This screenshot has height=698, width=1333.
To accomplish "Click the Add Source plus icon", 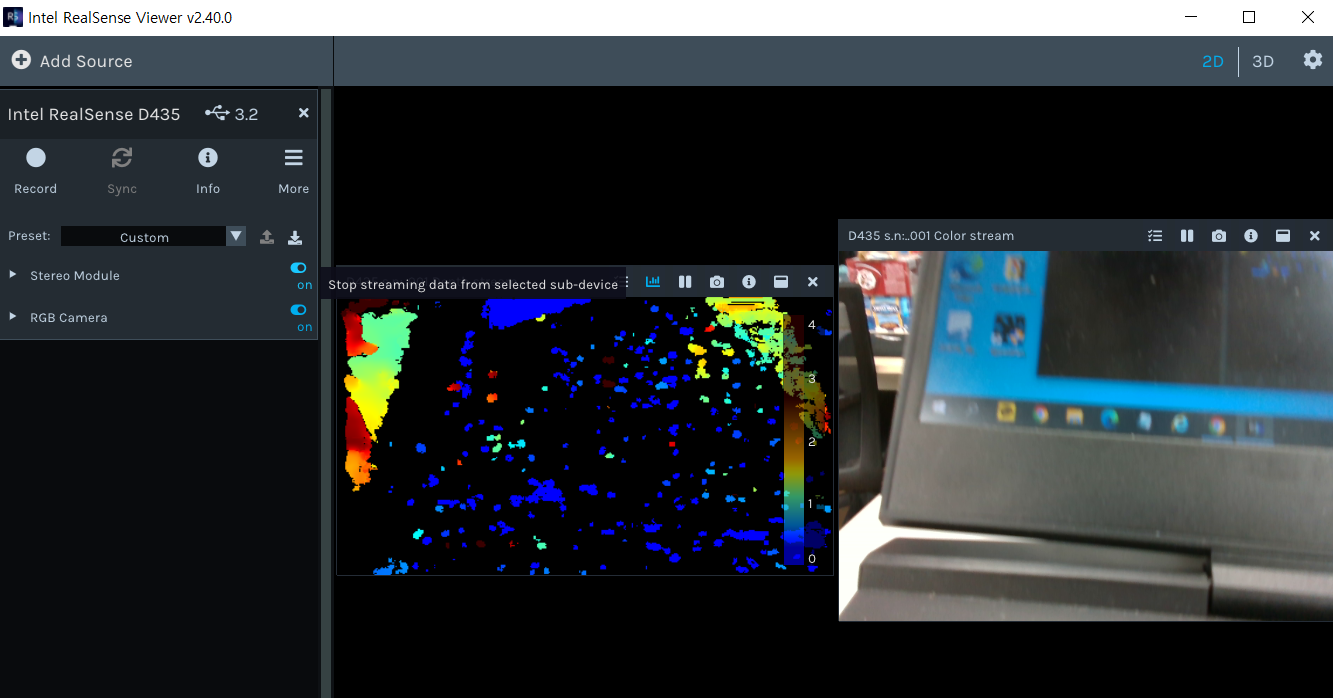I will tap(21, 60).
